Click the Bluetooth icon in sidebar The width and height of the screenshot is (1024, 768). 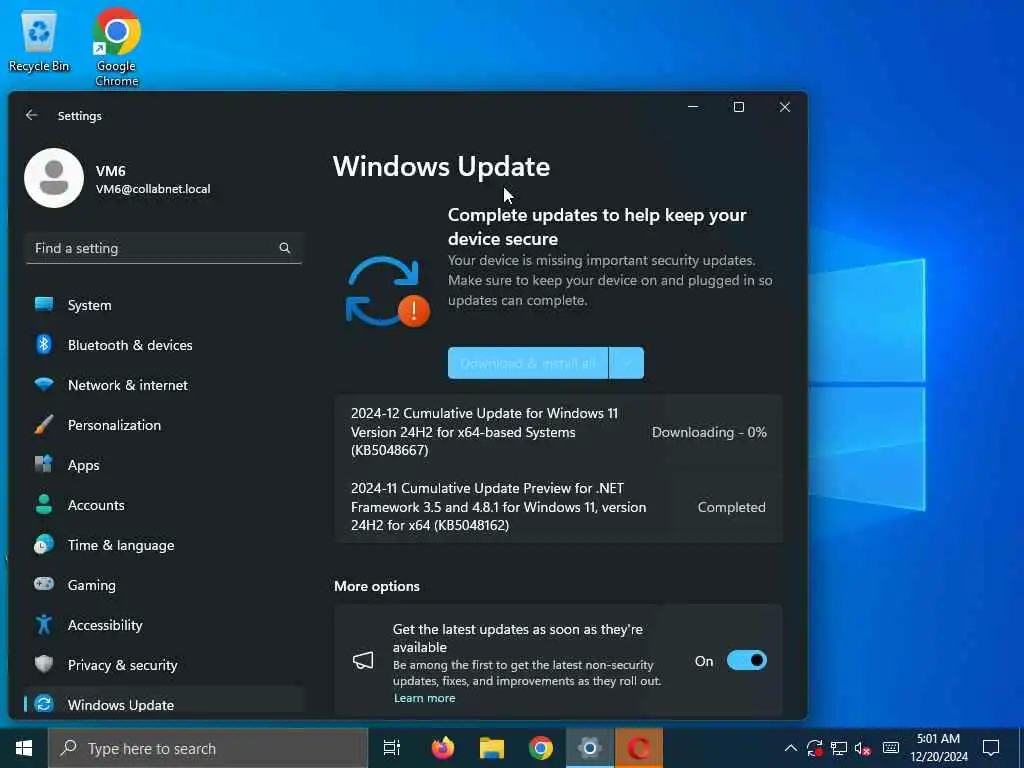click(44, 344)
